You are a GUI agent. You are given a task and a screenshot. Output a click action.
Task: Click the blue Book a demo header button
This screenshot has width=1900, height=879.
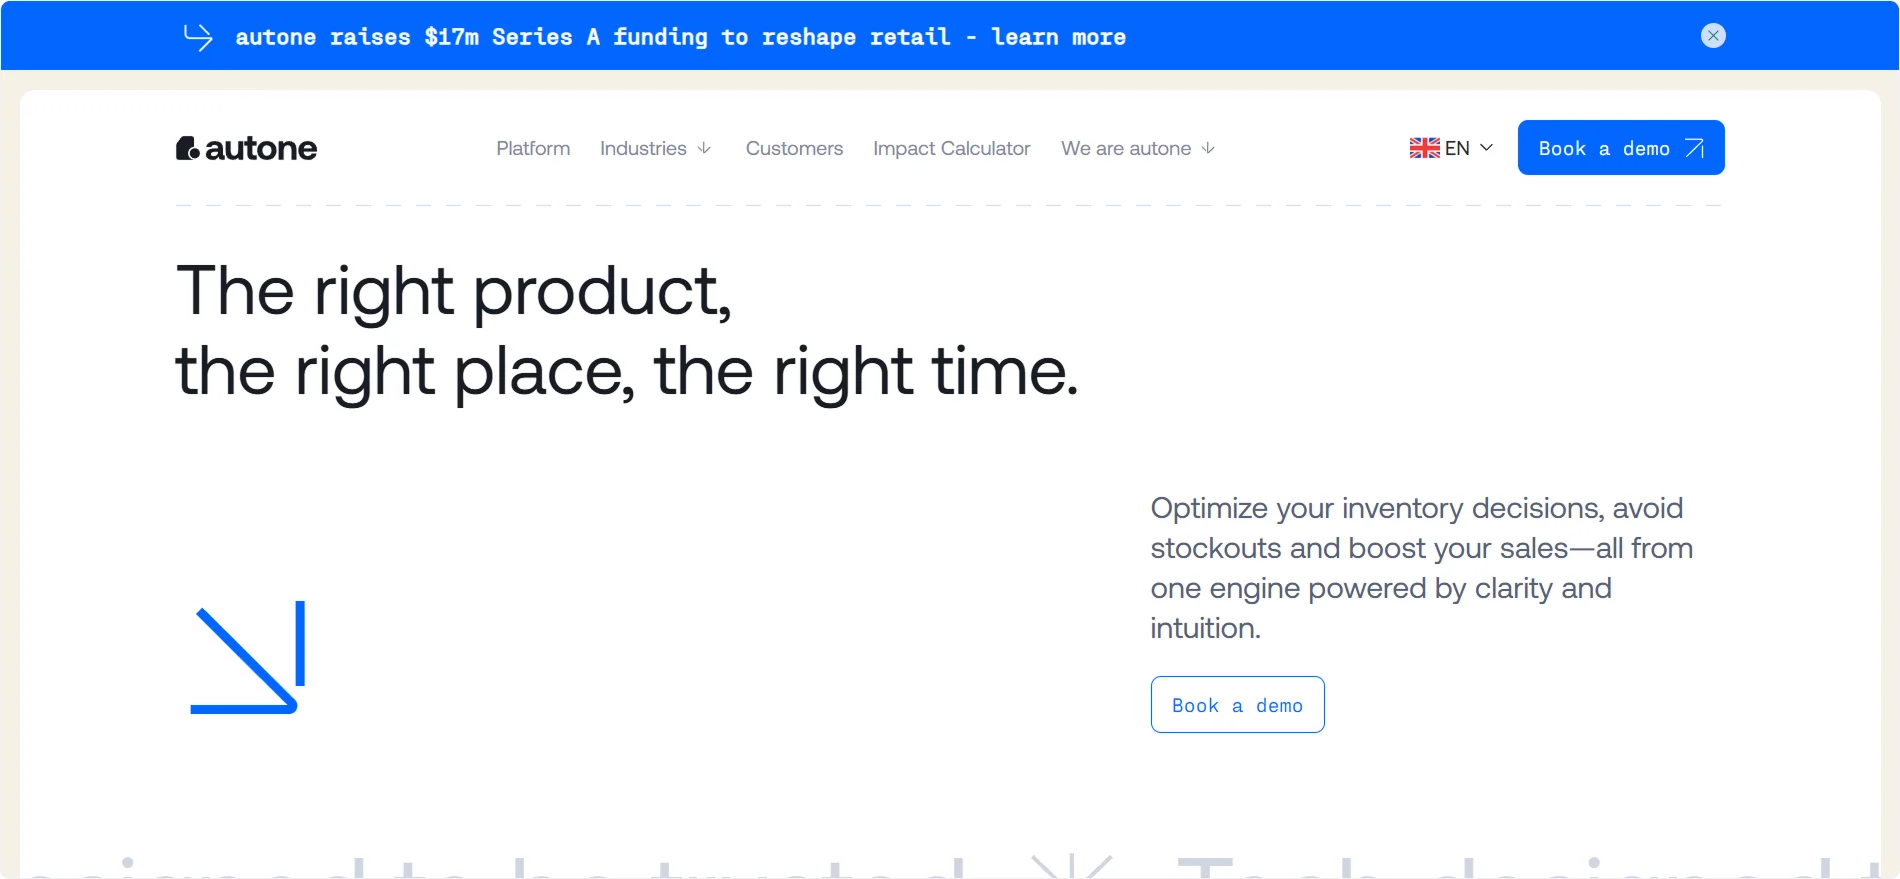tap(1621, 148)
